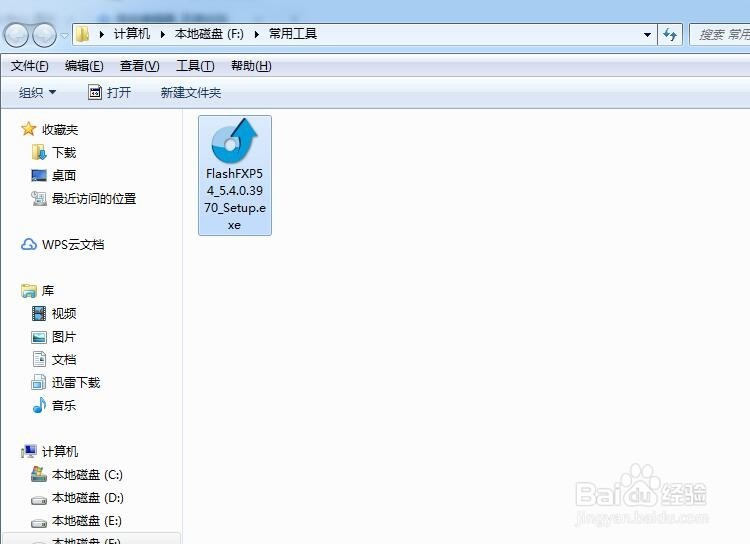Expand the arrow after 计算机 in breadcrumb
Image resolution: width=750 pixels, height=544 pixels.
tap(163, 34)
